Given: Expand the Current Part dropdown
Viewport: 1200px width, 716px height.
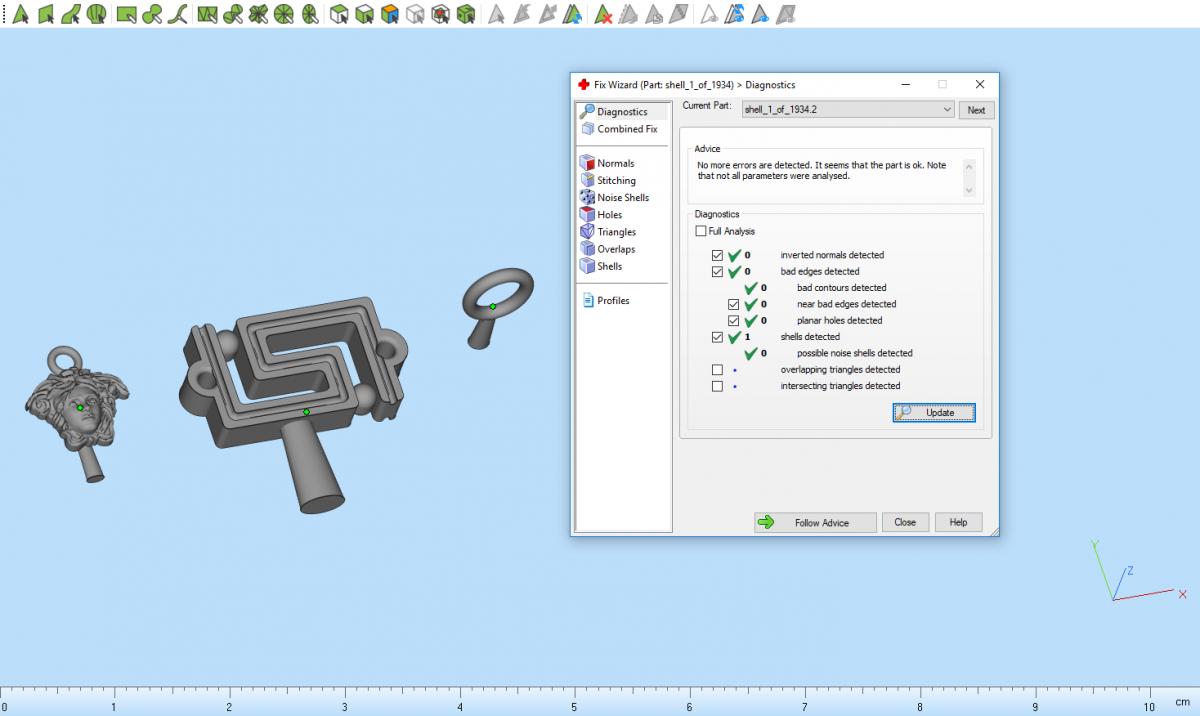Looking at the screenshot, I should (x=947, y=110).
